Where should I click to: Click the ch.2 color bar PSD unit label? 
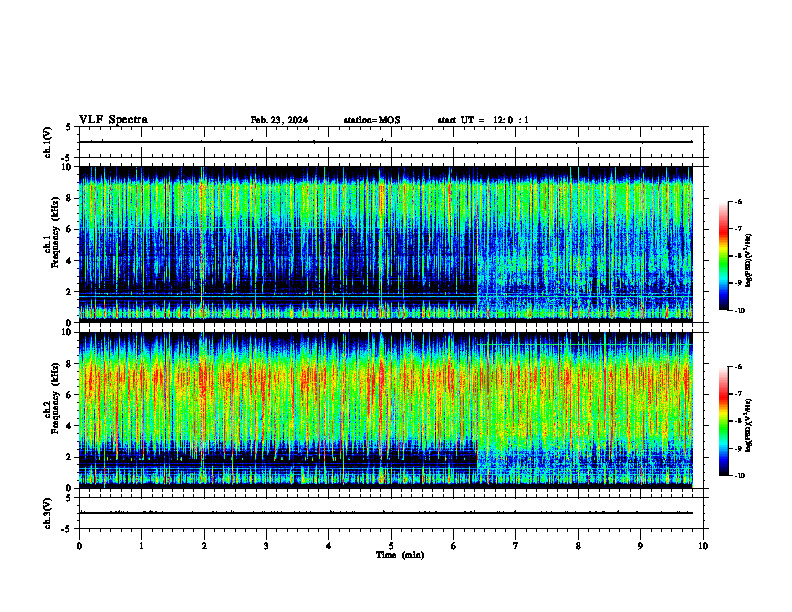(749, 425)
